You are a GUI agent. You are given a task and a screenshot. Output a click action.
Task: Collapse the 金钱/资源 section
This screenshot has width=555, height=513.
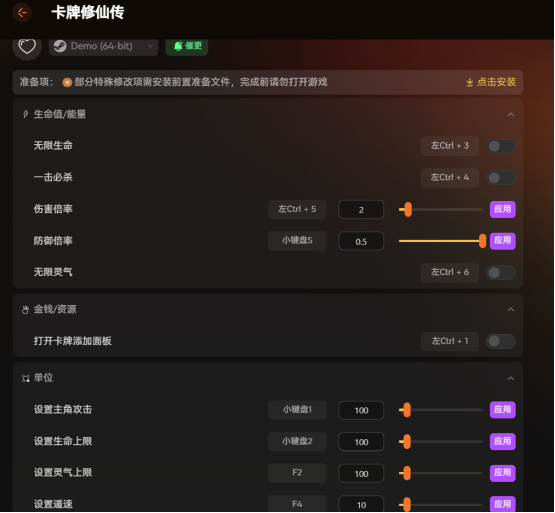(511, 310)
